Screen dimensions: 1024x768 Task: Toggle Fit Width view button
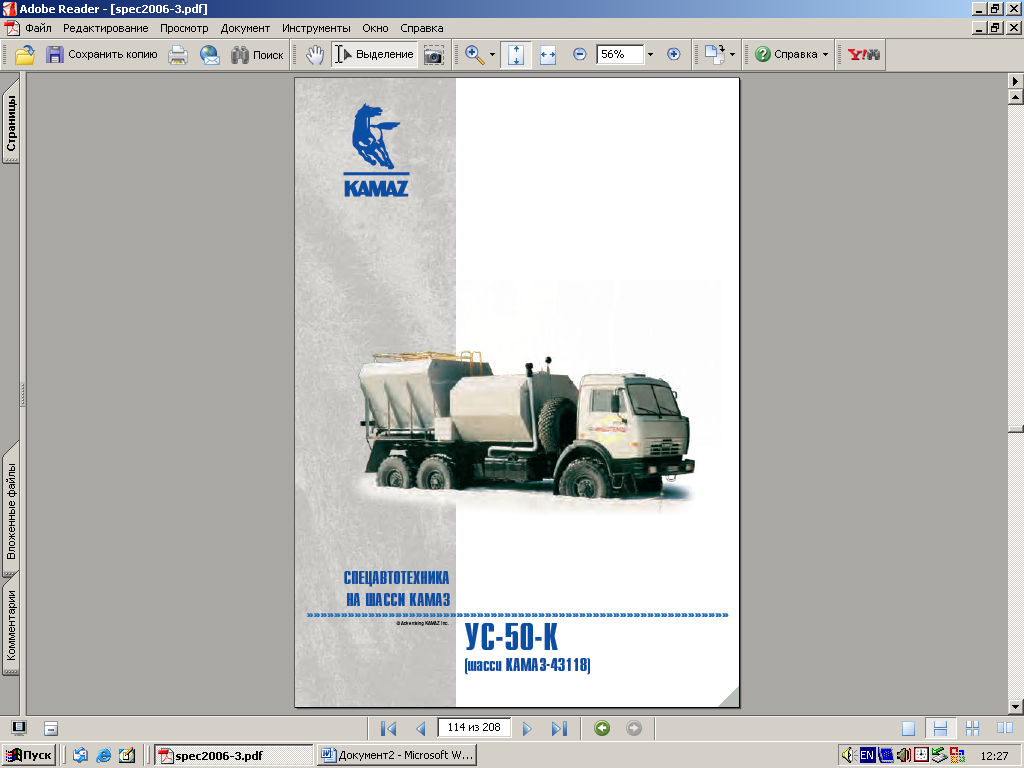pyautogui.click(x=548, y=55)
